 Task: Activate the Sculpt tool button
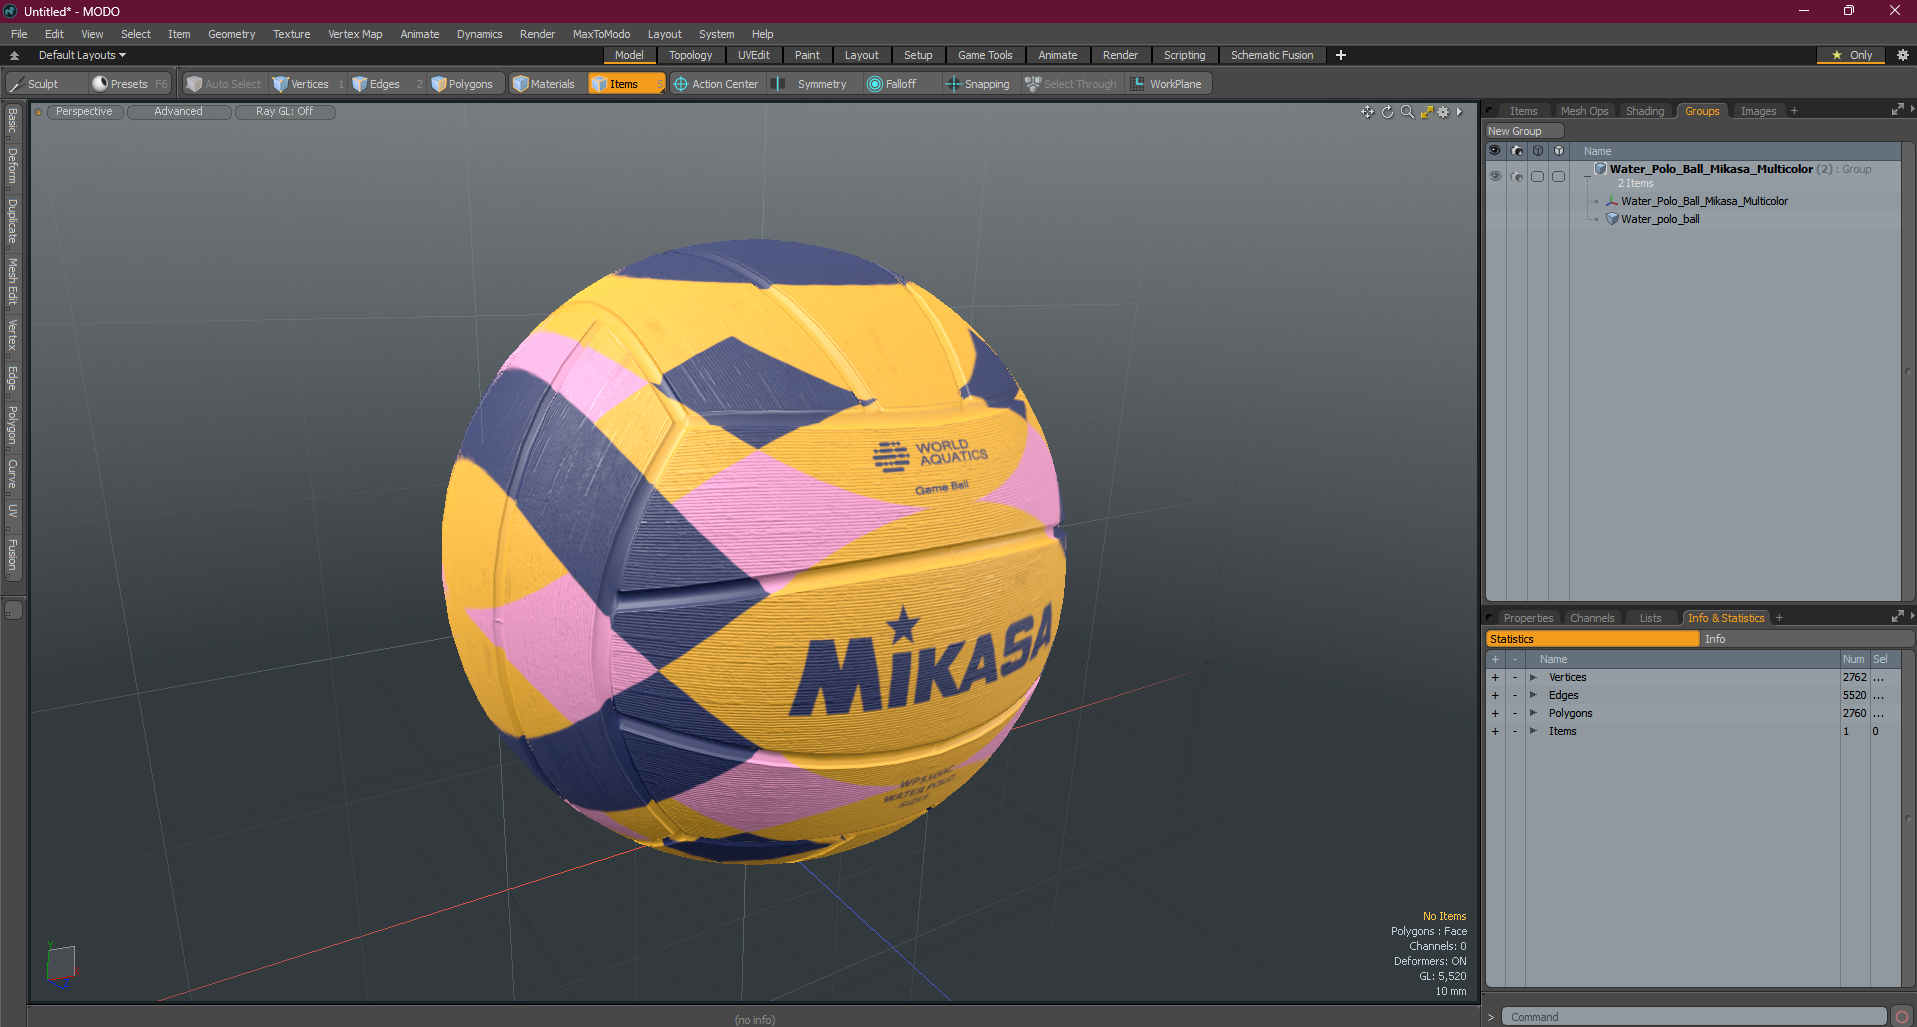point(44,84)
